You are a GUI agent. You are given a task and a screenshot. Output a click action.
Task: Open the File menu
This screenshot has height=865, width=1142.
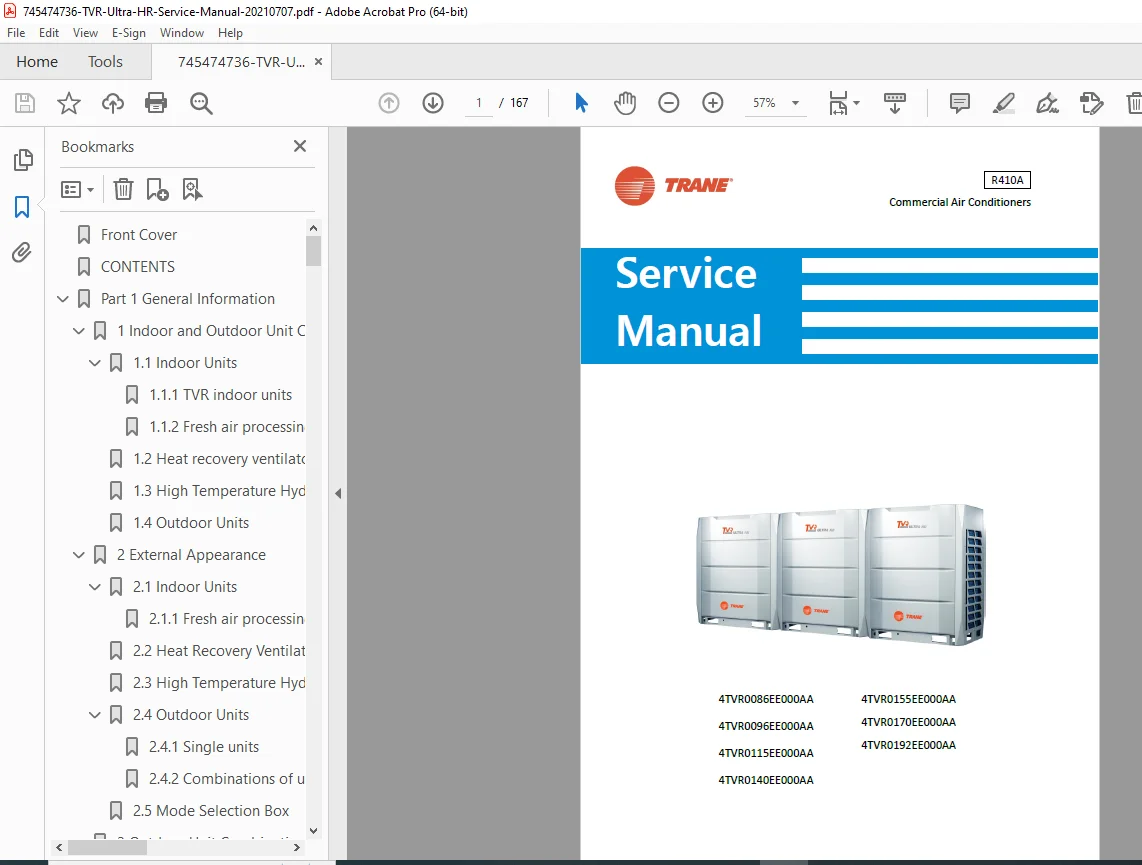16,33
